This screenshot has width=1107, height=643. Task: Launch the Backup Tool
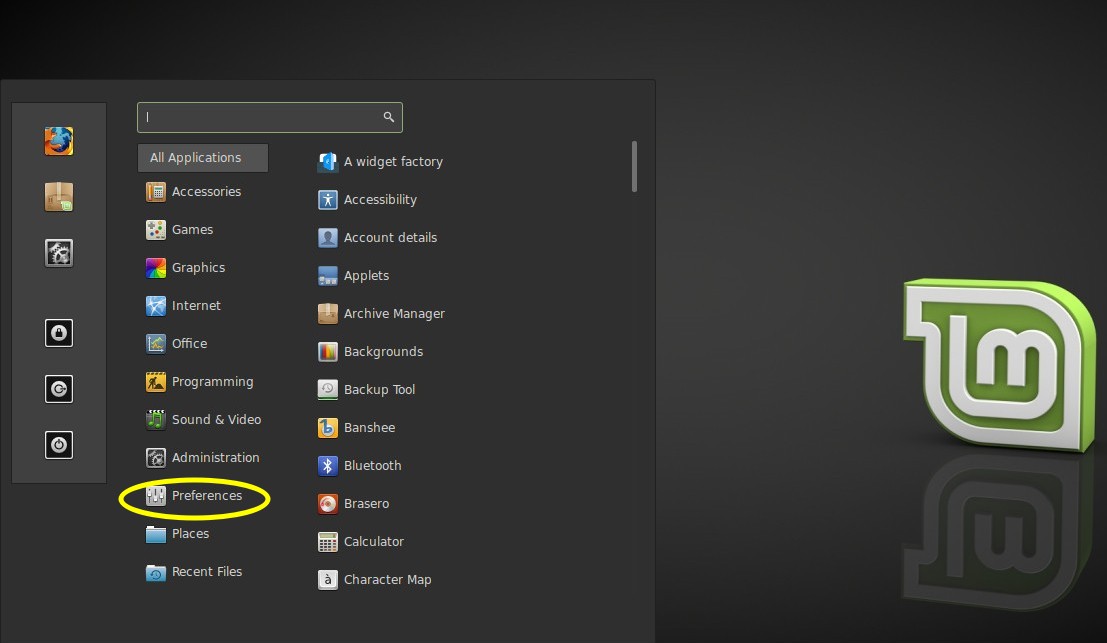[366, 390]
